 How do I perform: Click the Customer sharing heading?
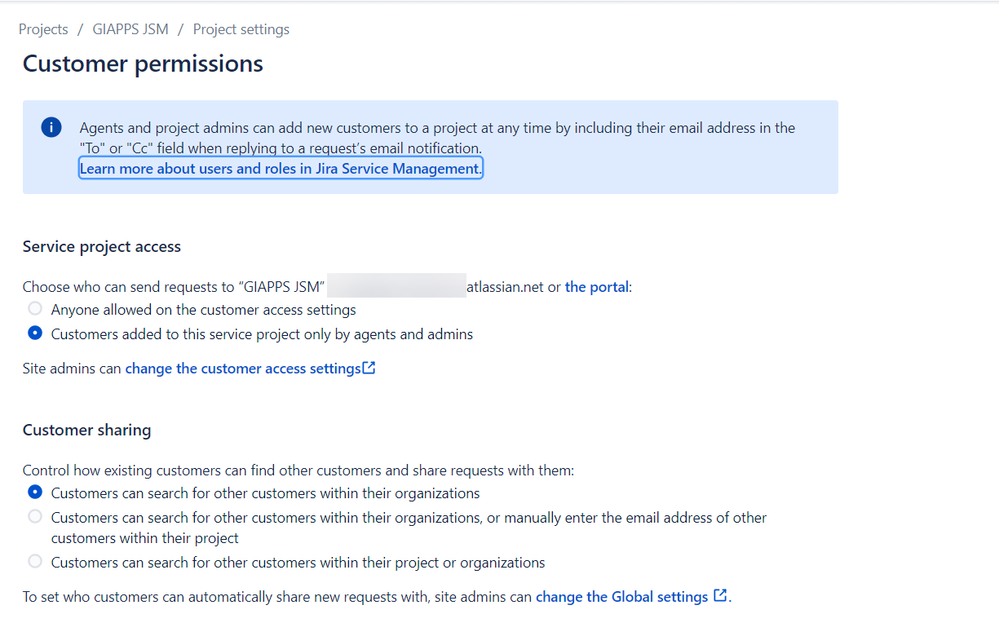tap(87, 430)
